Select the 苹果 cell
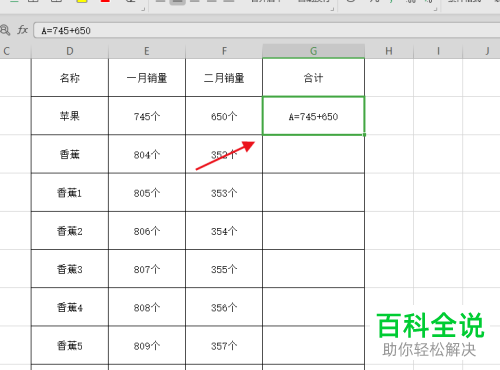Screen dimensions: 500x370 click(70, 116)
